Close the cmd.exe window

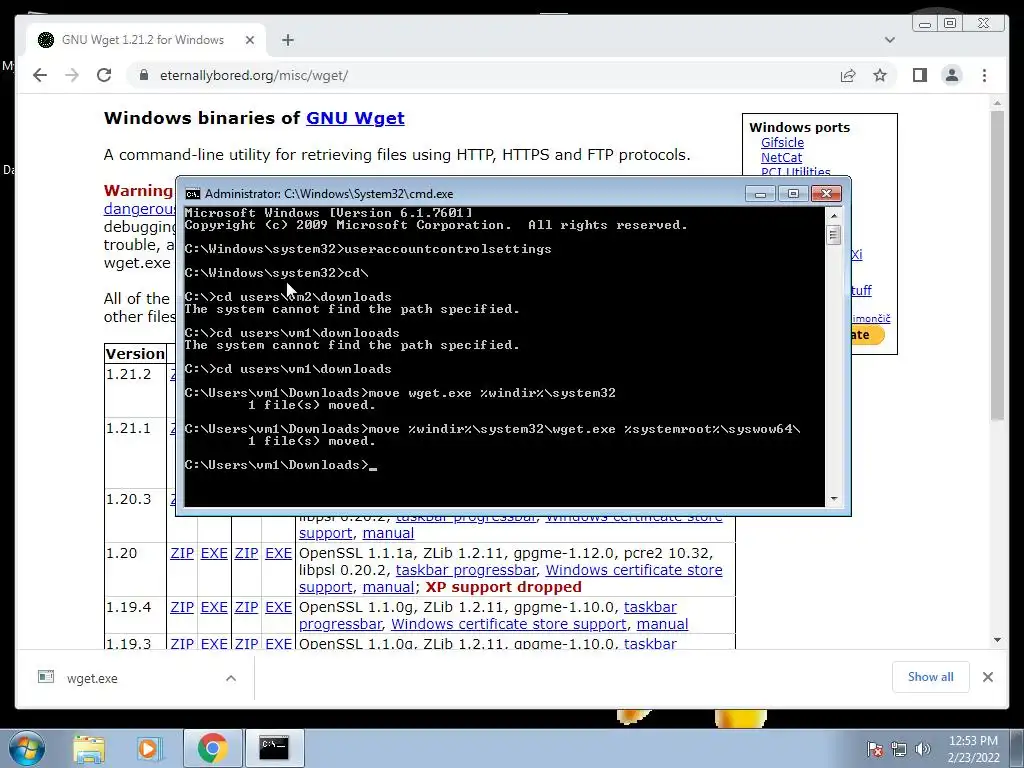click(x=826, y=194)
